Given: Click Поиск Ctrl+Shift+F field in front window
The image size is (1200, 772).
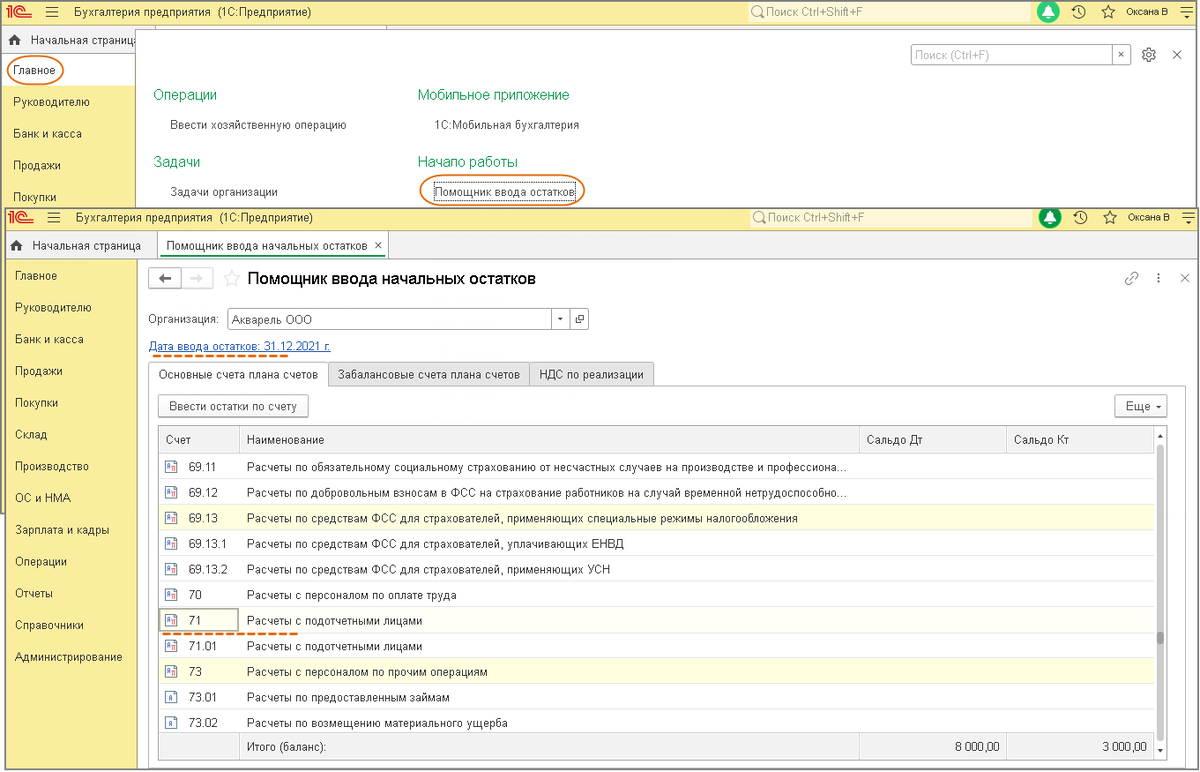Looking at the screenshot, I should point(890,217).
